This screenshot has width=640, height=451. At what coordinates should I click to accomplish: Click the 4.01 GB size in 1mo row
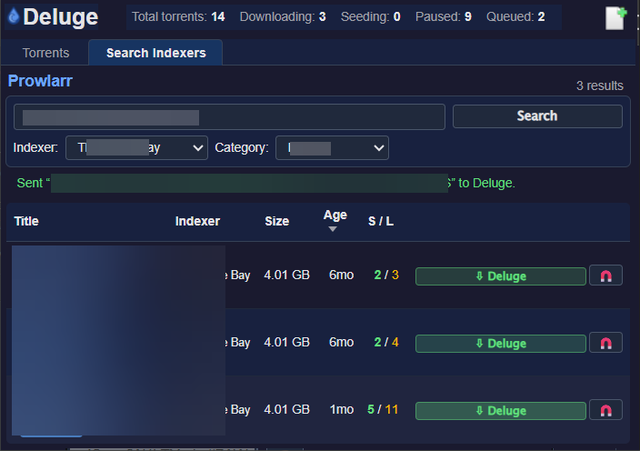tap(287, 409)
